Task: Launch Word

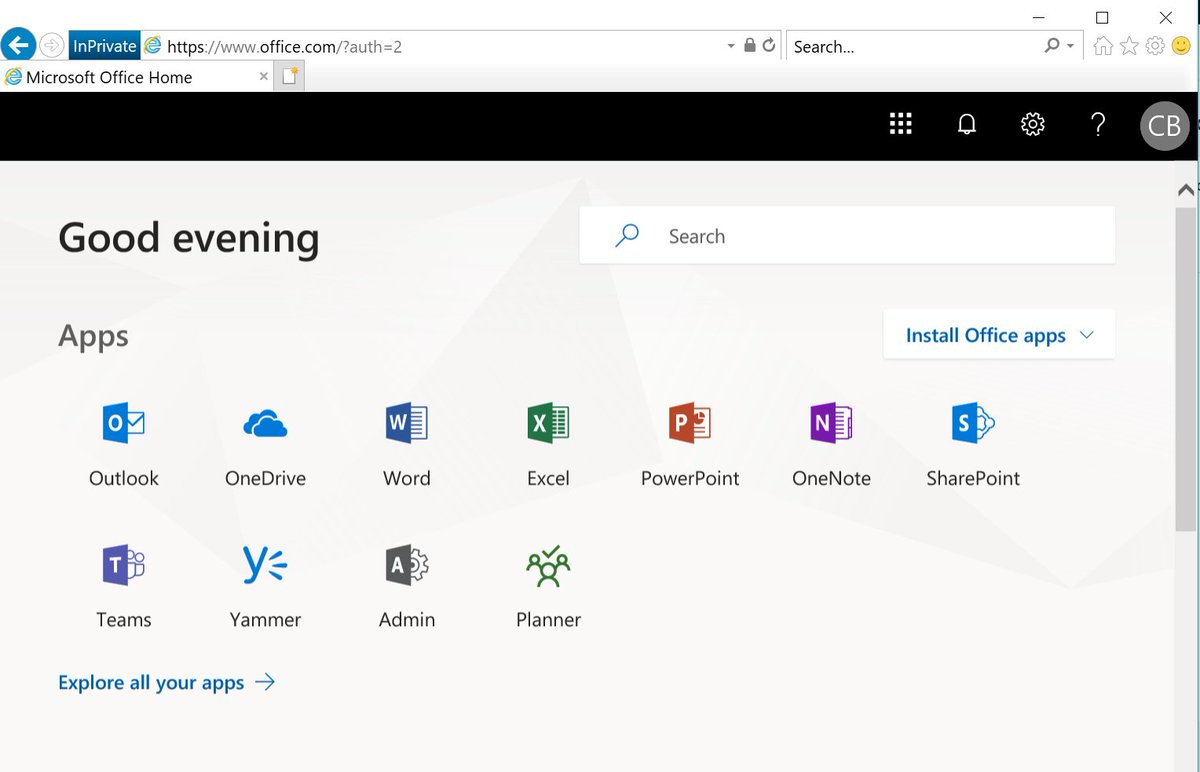Action: click(x=406, y=440)
